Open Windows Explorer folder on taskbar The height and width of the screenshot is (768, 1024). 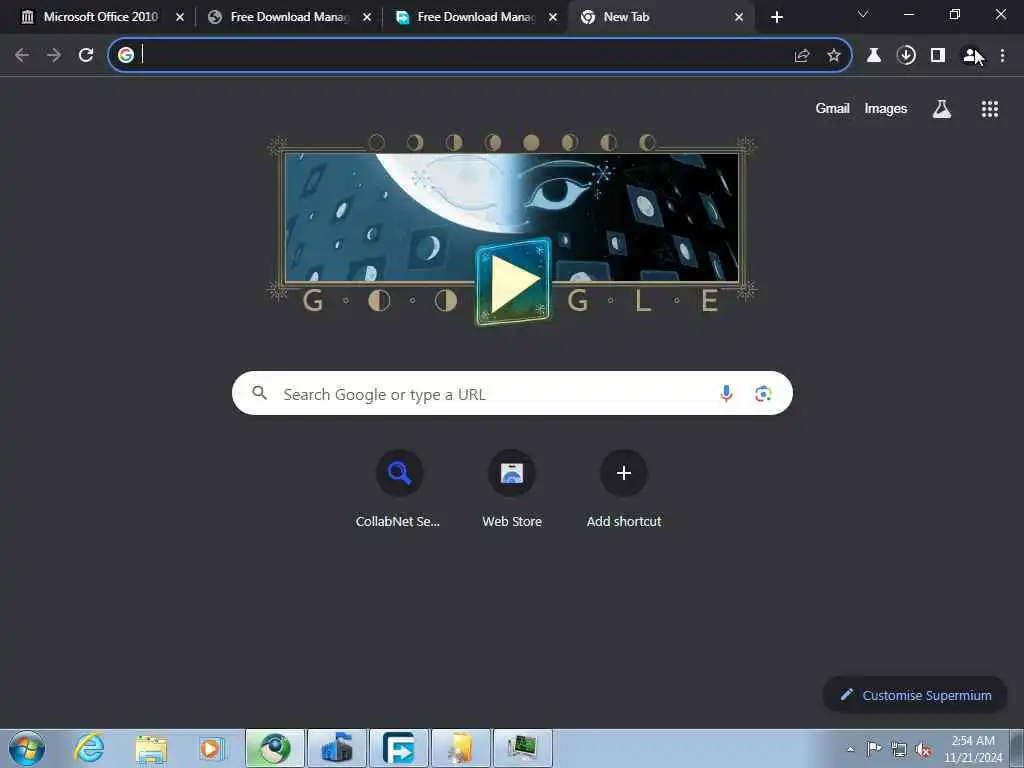(x=152, y=748)
